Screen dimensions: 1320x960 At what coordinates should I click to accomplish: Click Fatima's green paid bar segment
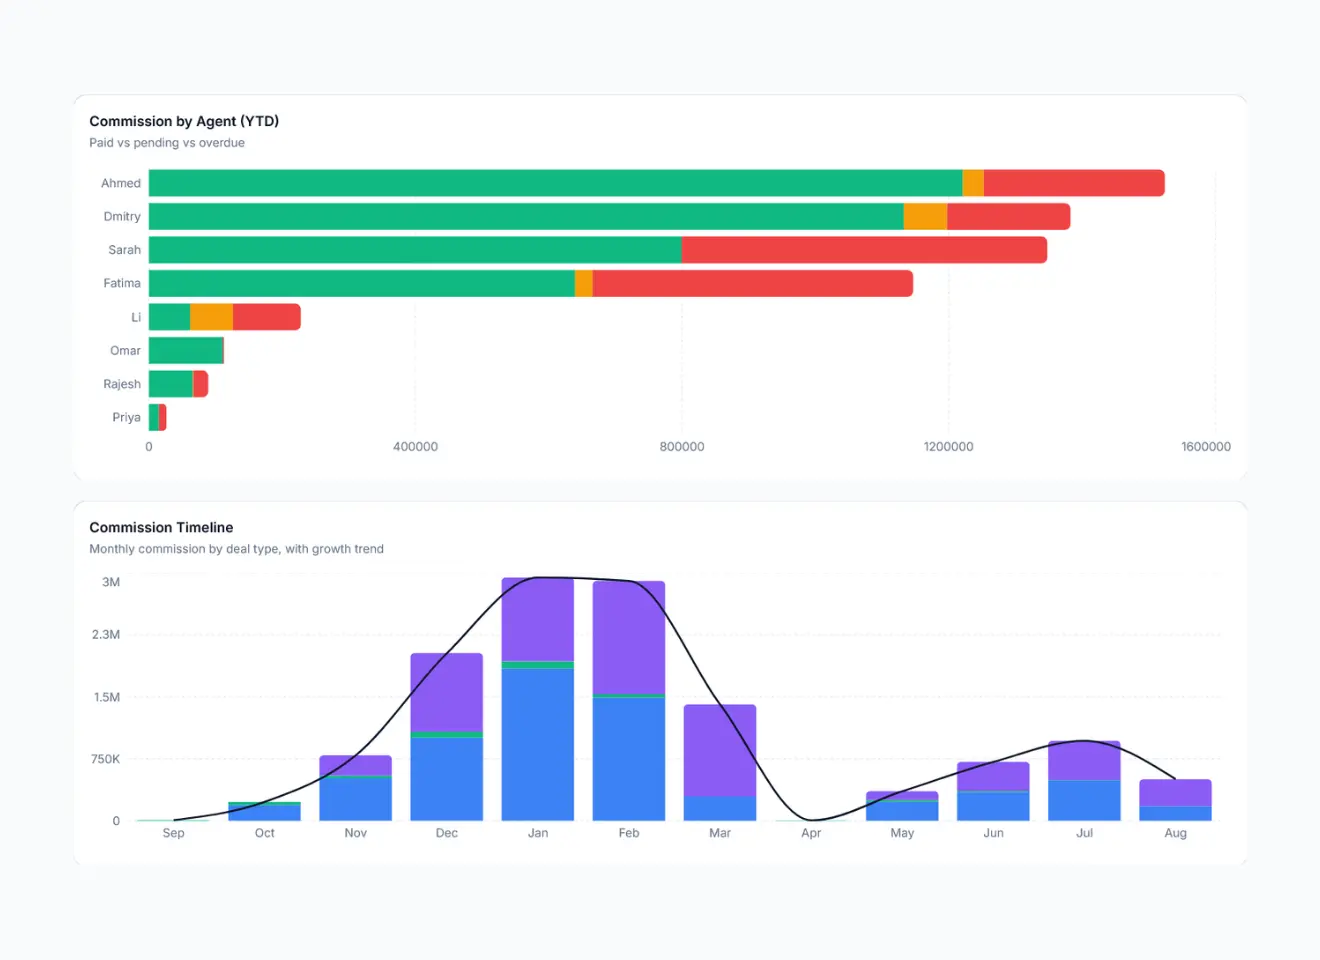362,283
